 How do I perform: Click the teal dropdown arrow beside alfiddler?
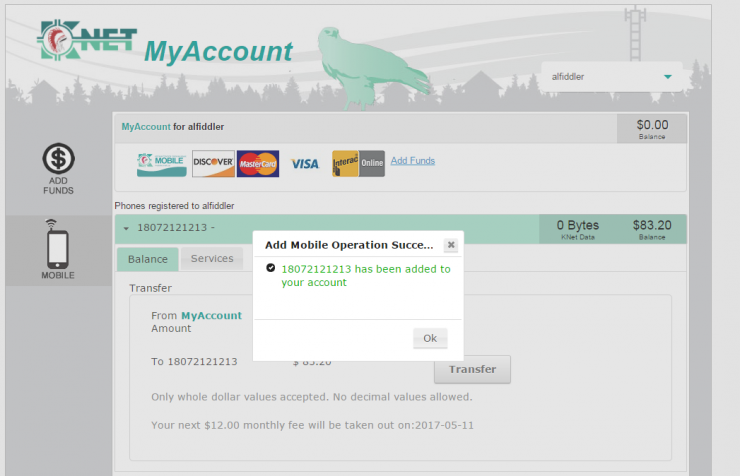(667, 77)
